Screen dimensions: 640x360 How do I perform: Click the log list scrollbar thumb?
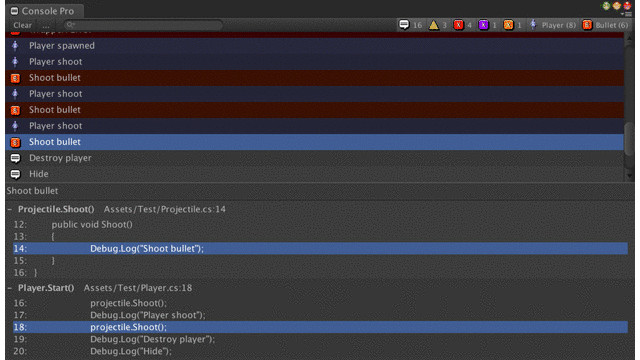tap(629, 139)
